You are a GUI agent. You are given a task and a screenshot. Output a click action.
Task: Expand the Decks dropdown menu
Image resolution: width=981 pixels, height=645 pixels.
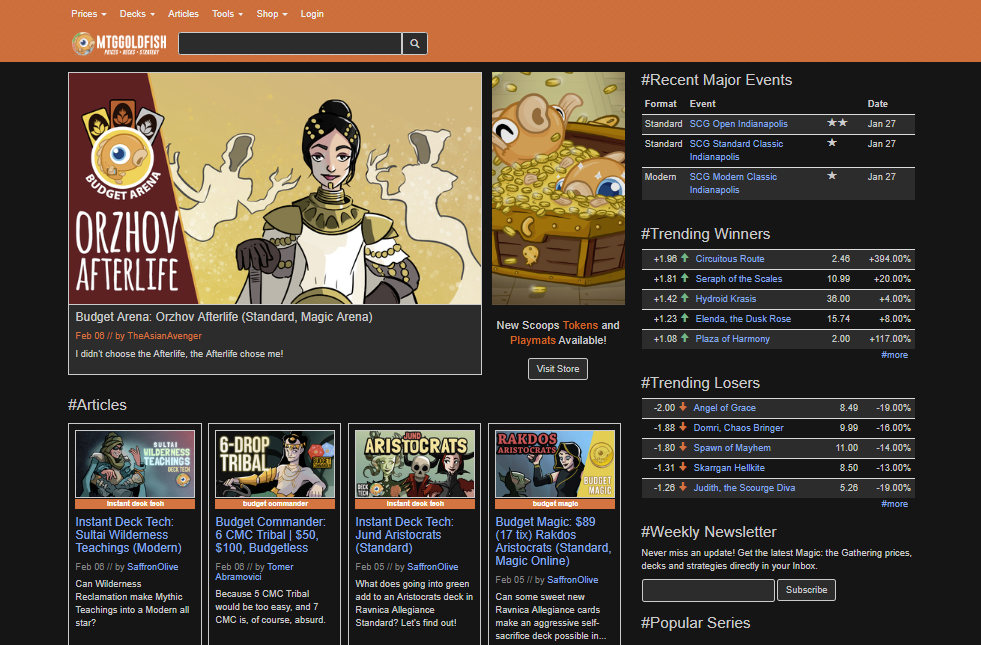[x=137, y=14]
